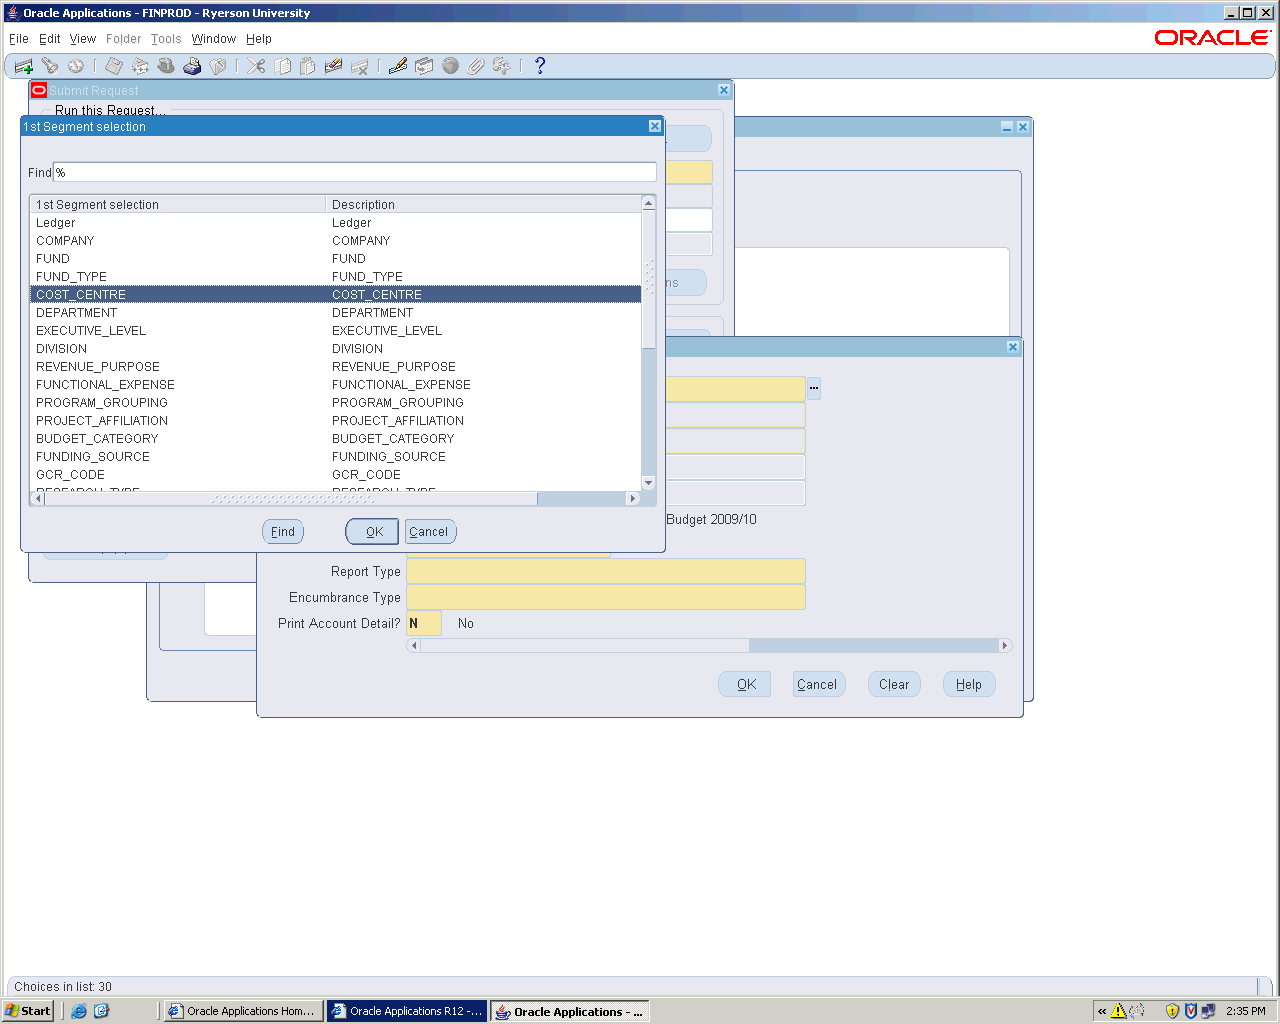
Task: Open the Window menu
Action: [x=213, y=39]
